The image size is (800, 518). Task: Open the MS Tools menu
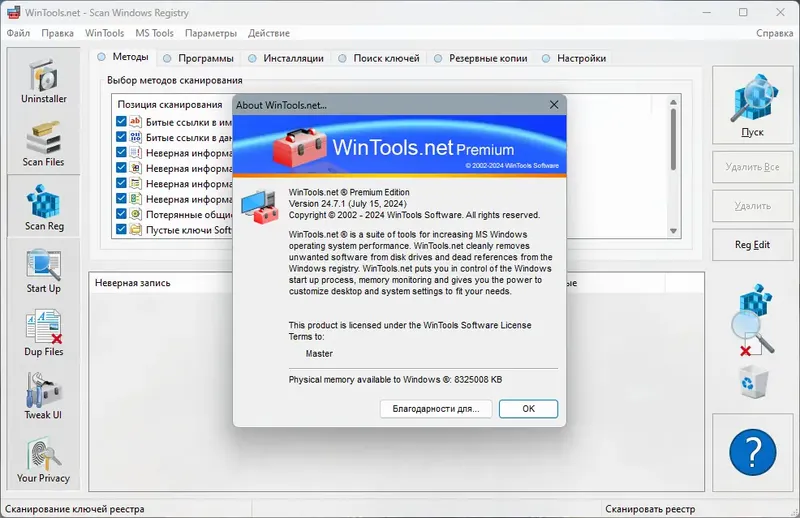[155, 33]
